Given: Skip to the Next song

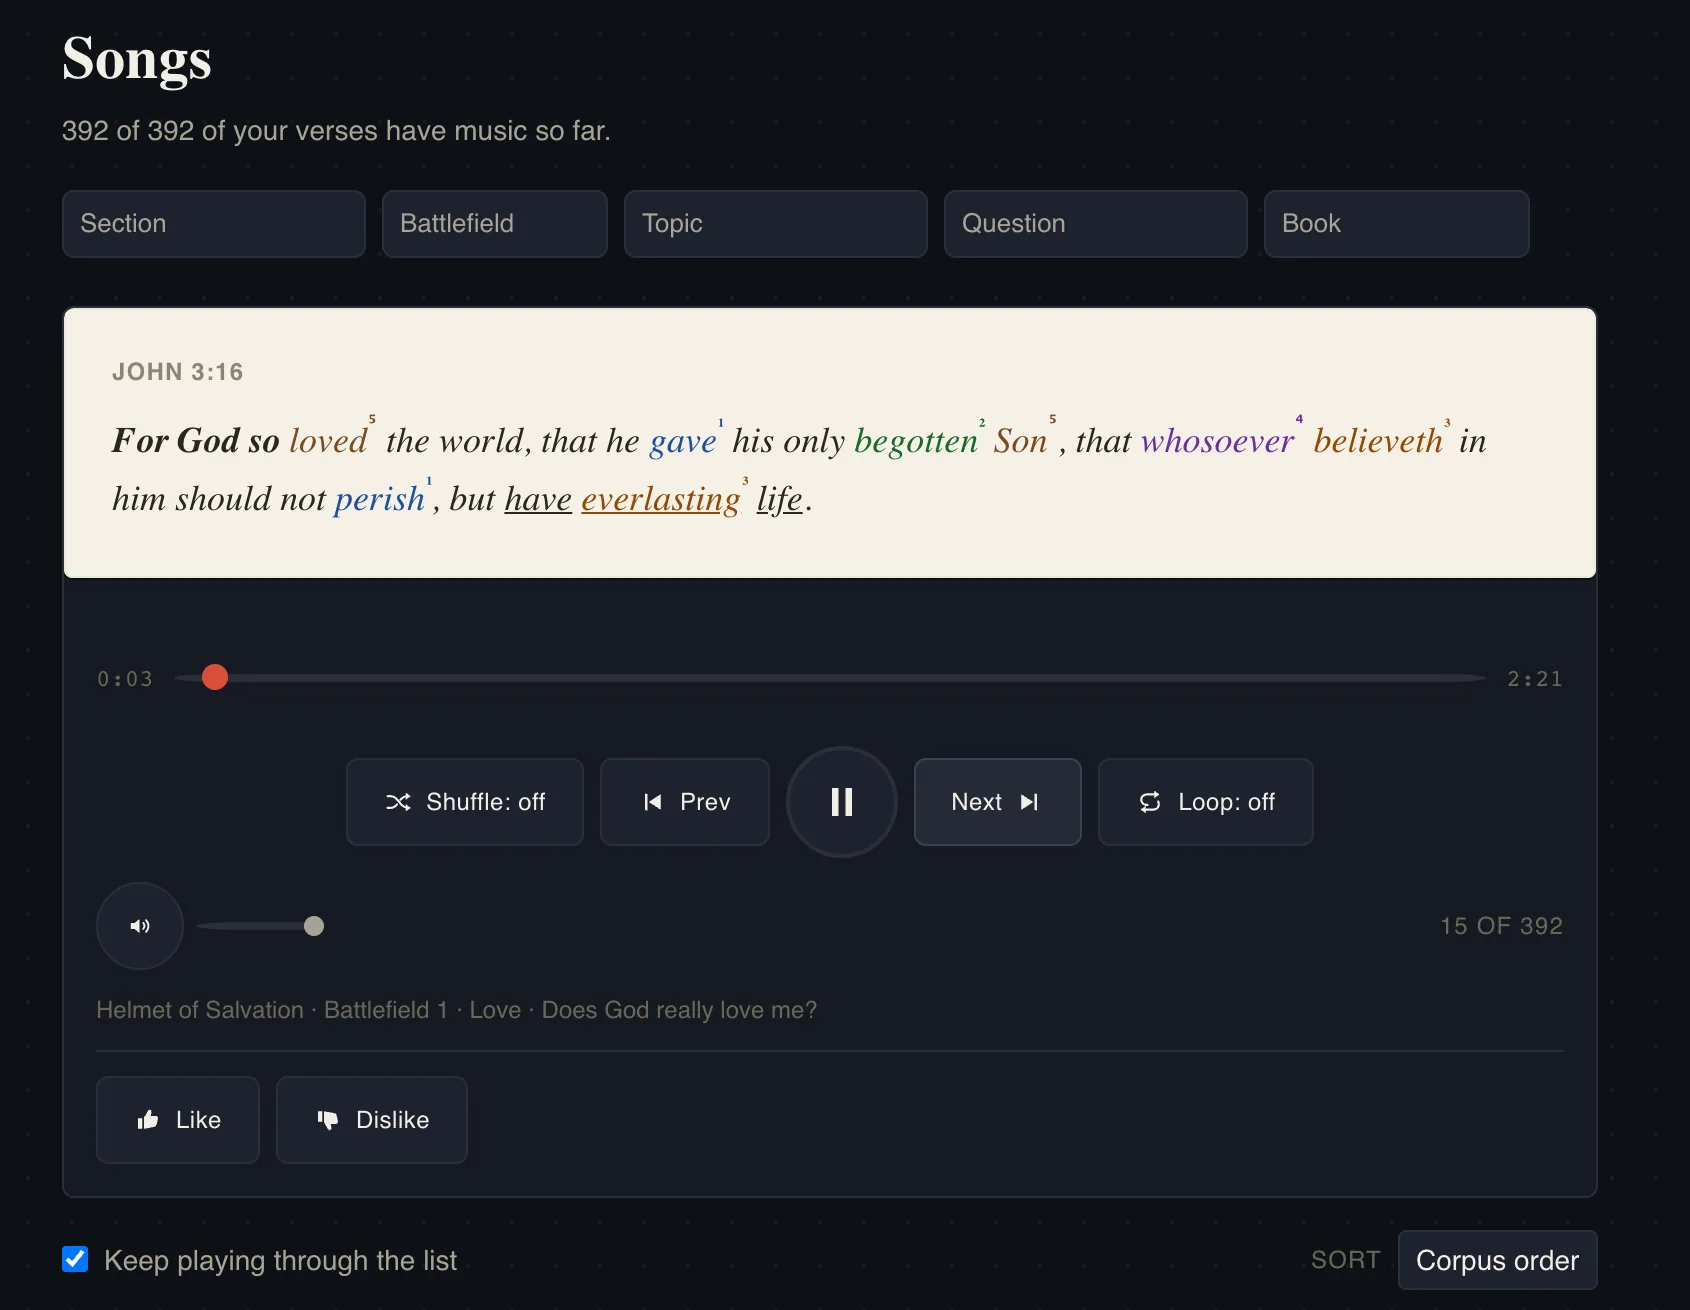Looking at the screenshot, I should coord(998,802).
